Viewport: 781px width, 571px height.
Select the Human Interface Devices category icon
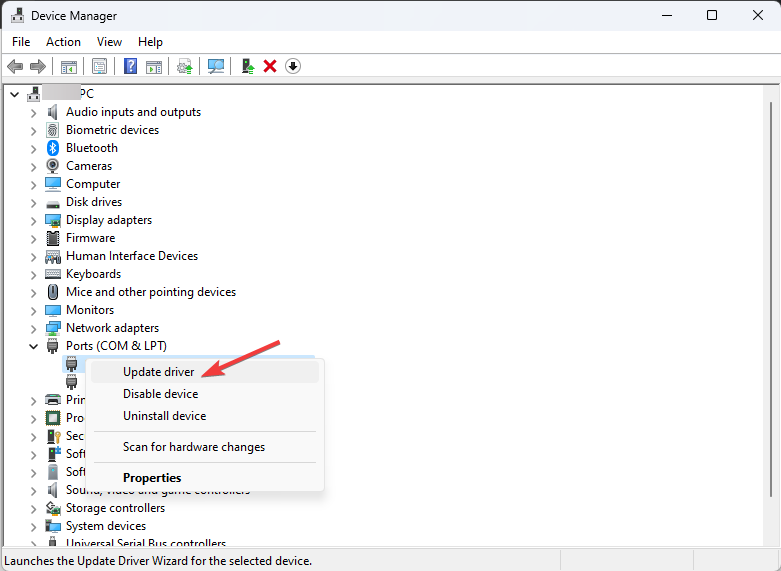53,256
